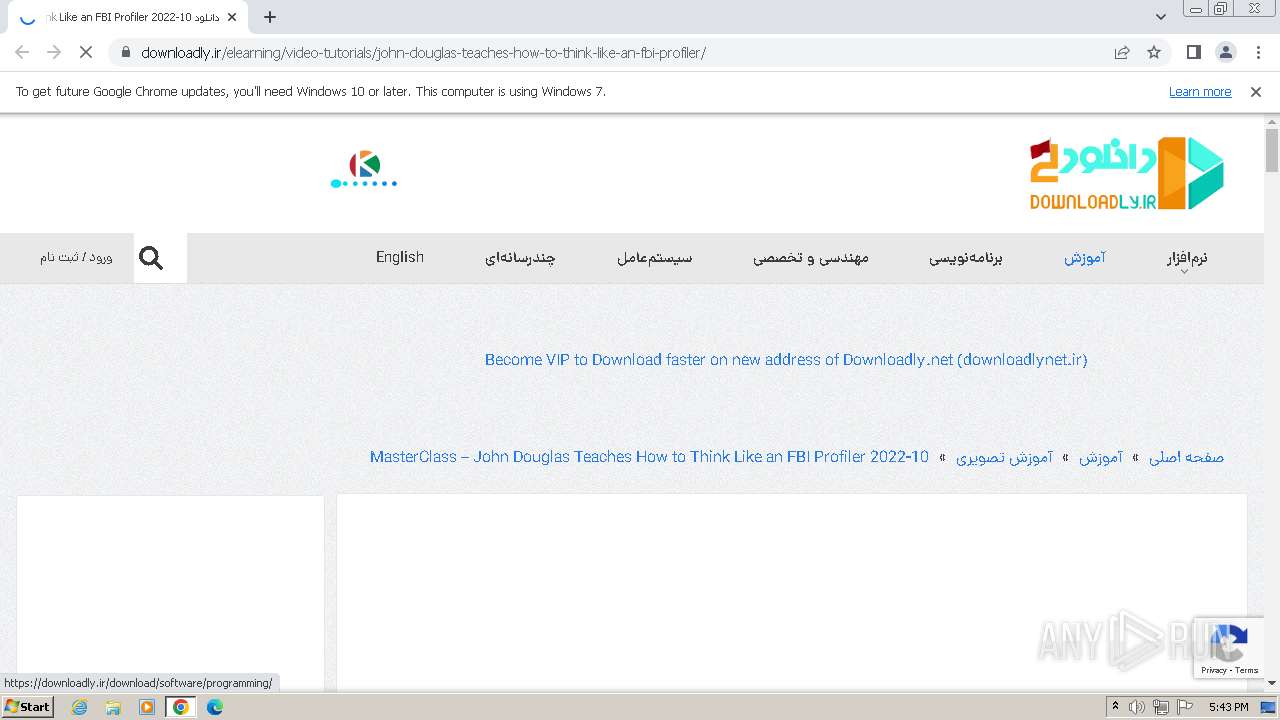The width and height of the screenshot is (1280, 720).
Task: Open the آموزش تصویری breadcrumb link
Action: pos(1004,457)
